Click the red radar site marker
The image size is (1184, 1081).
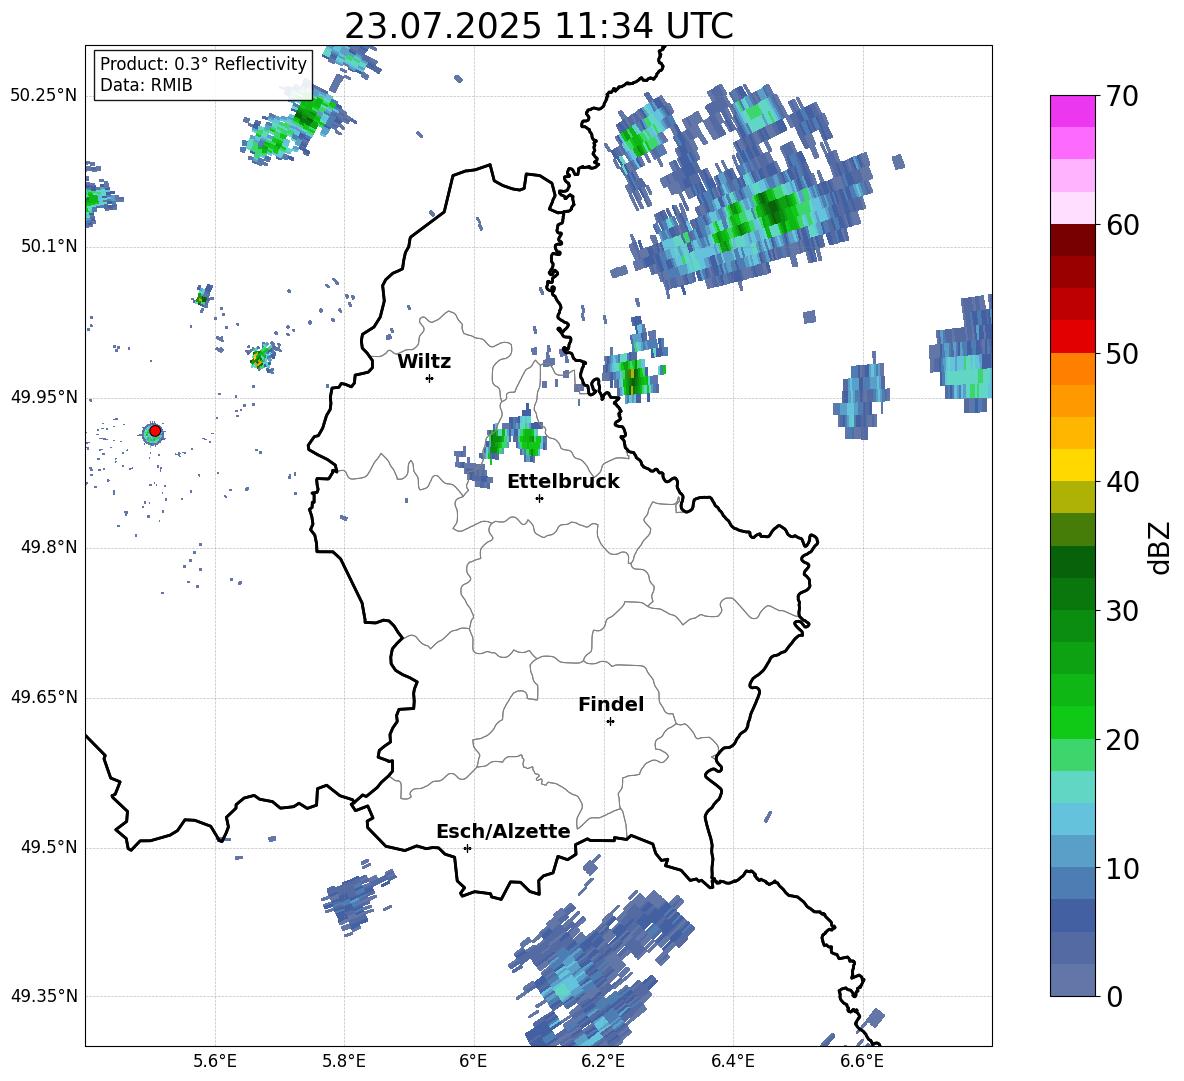click(155, 431)
